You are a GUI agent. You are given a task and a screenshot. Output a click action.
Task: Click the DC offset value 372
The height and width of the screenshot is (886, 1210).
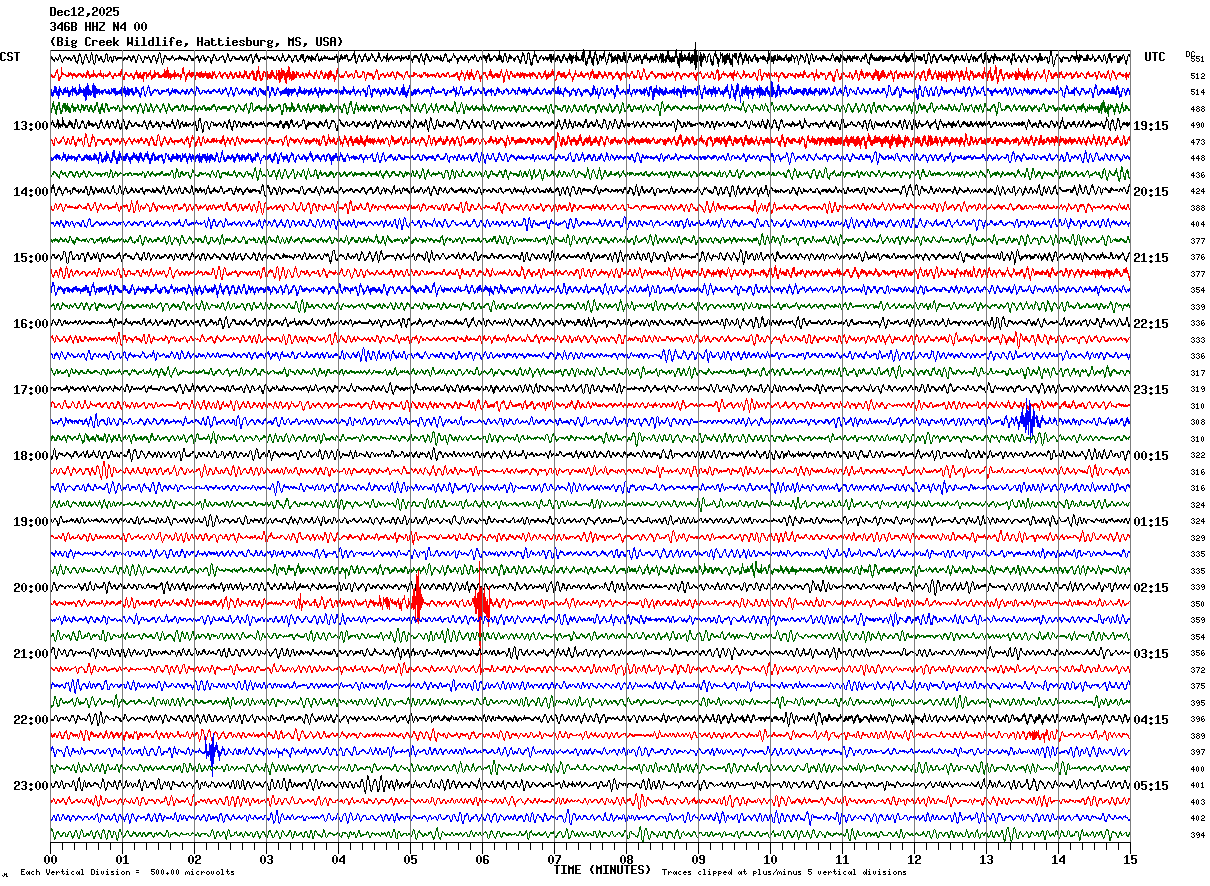point(1197,670)
